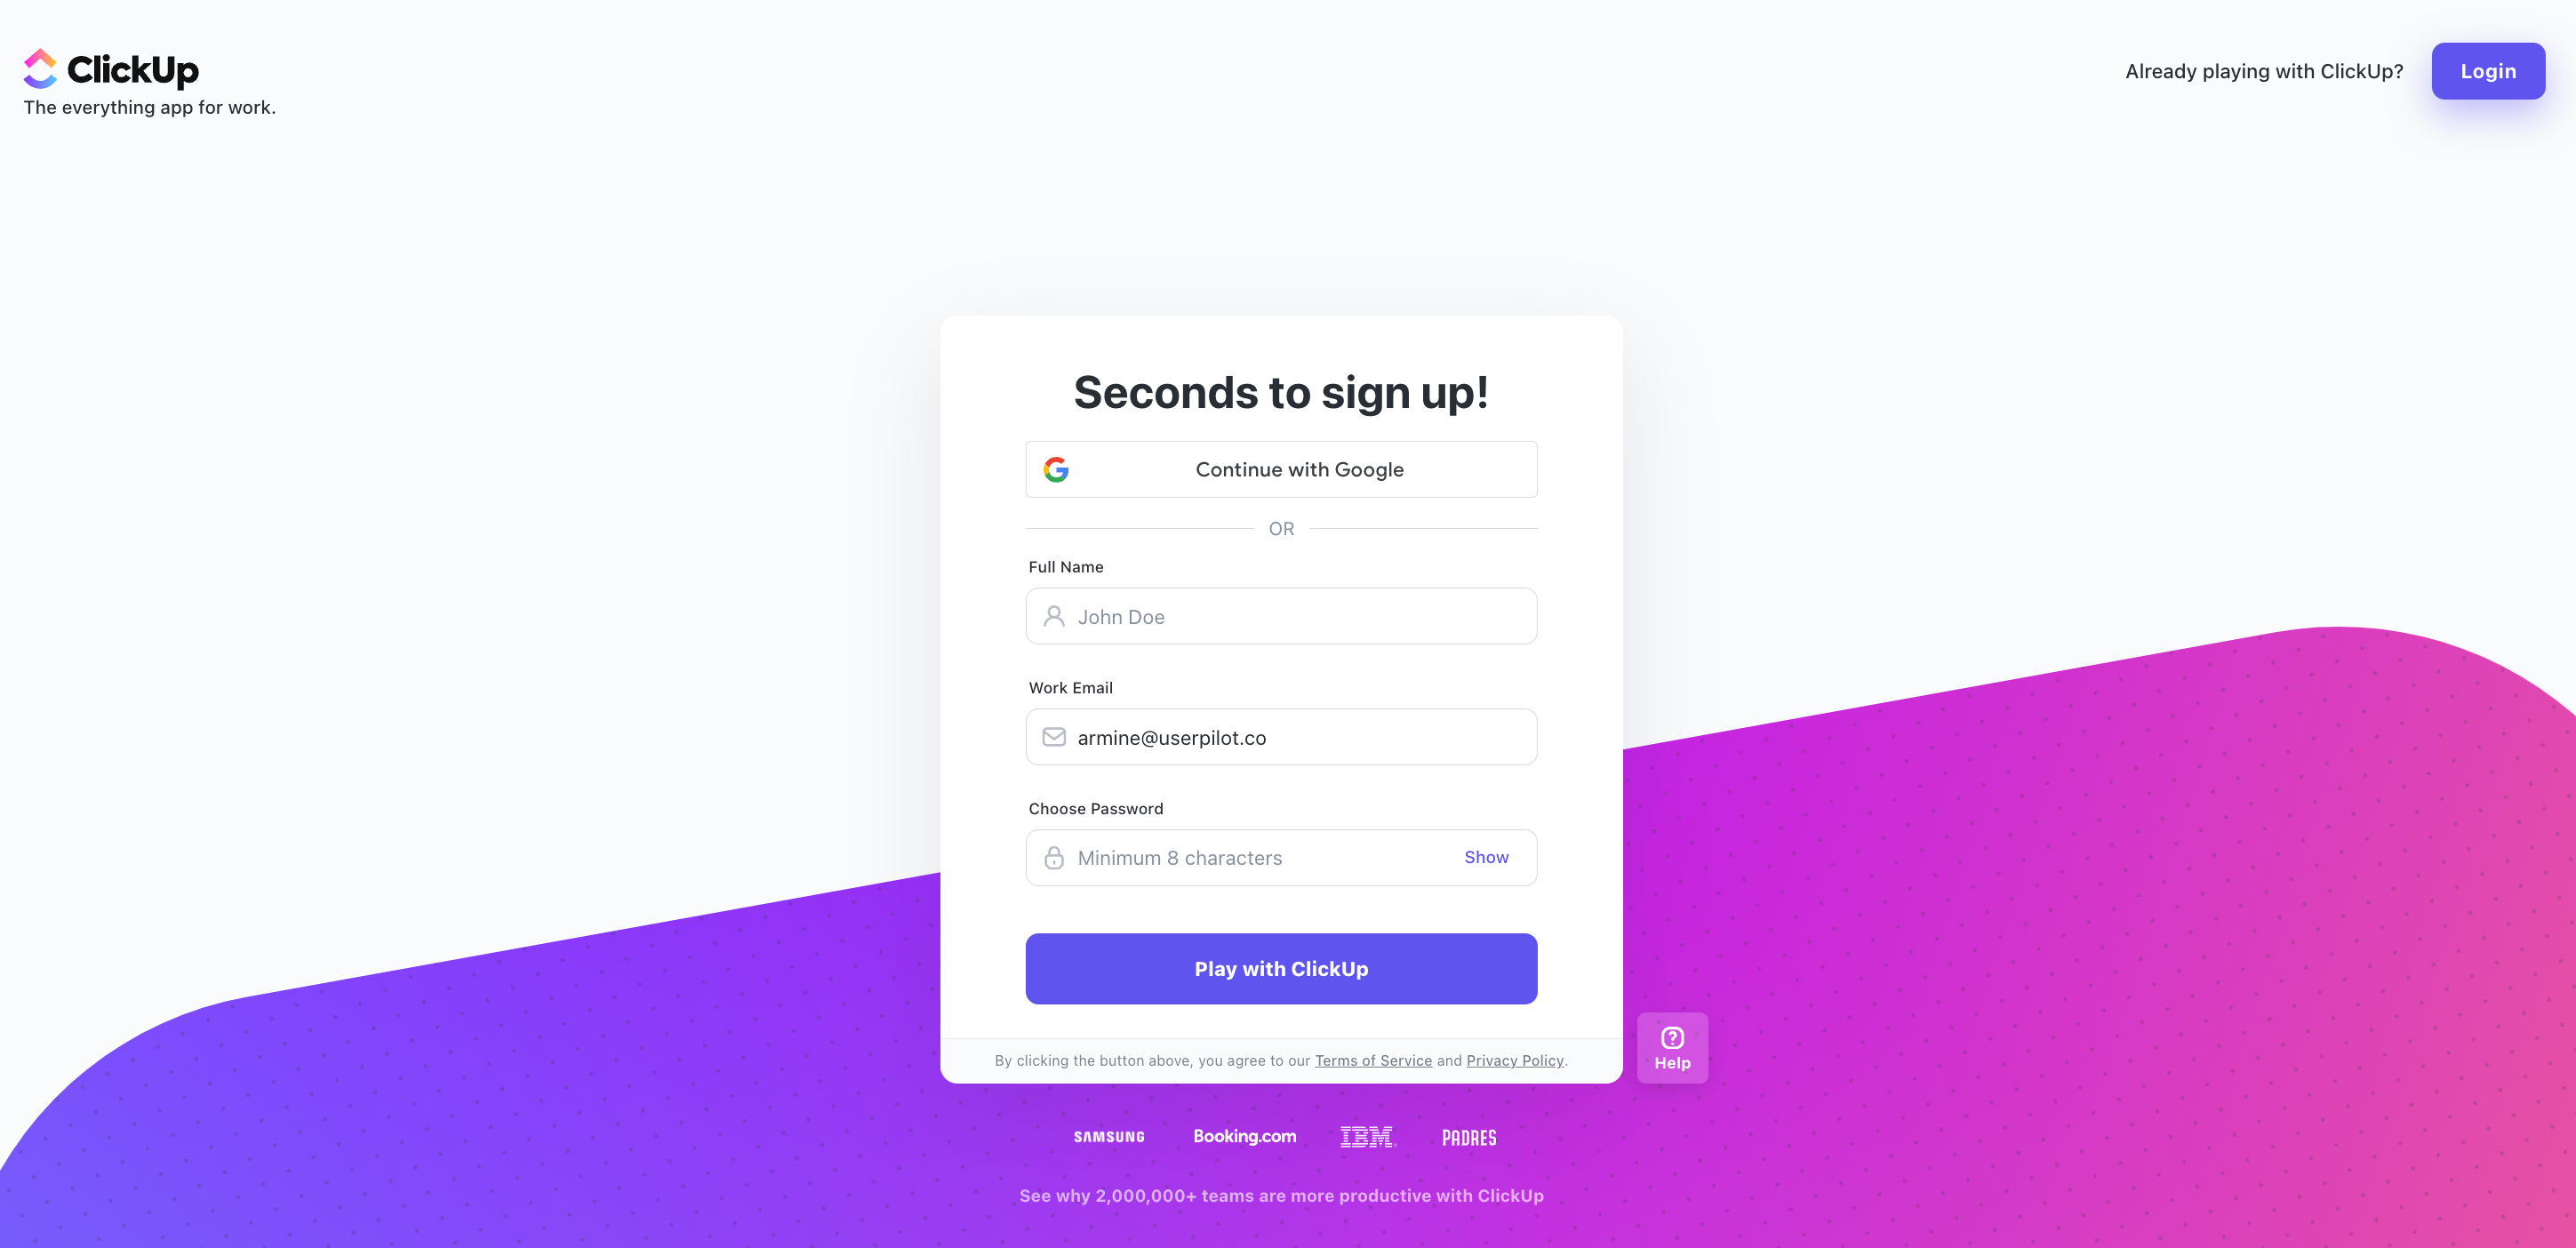The image size is (2576, 1248).
Task: Click the question mark in Help button
Action: point(1672,1036)
